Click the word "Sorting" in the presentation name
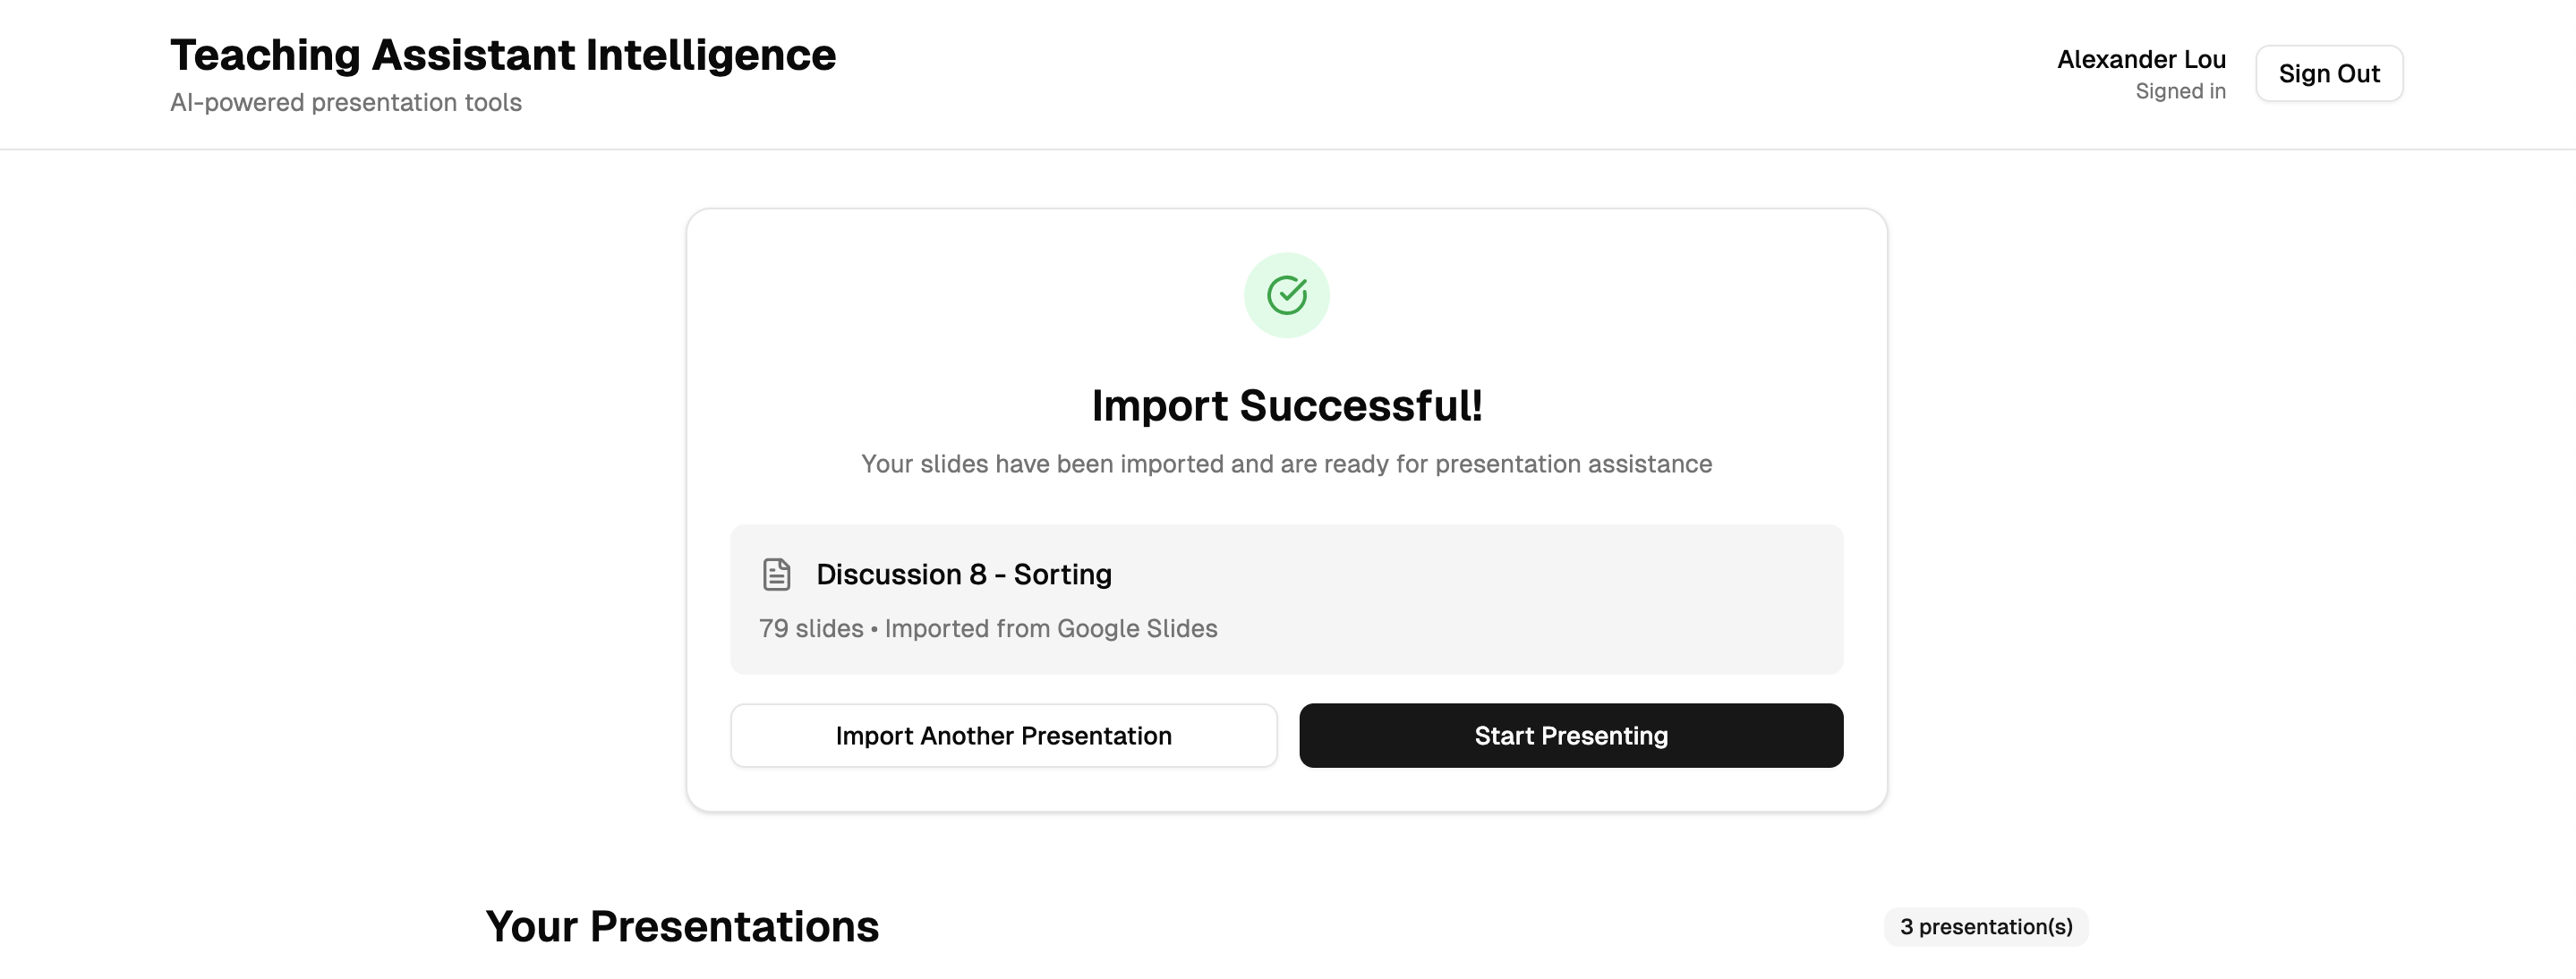2576x979 pixels. pos(1062,574)
